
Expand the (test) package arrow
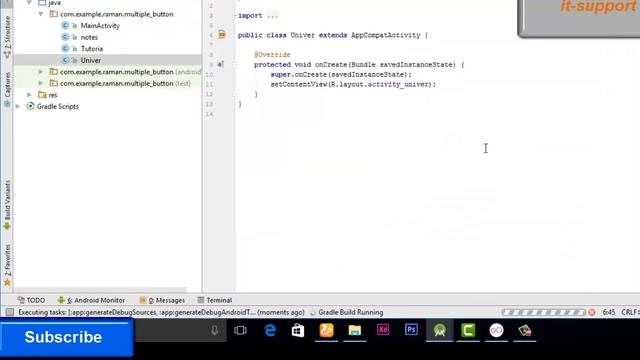tap(41, 83)
